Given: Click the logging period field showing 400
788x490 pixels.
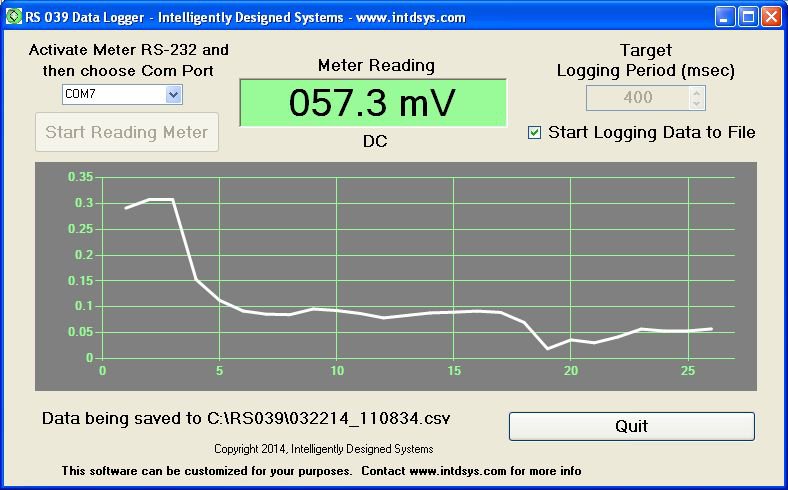Looking at the screenshot, I should pos(638,97).
